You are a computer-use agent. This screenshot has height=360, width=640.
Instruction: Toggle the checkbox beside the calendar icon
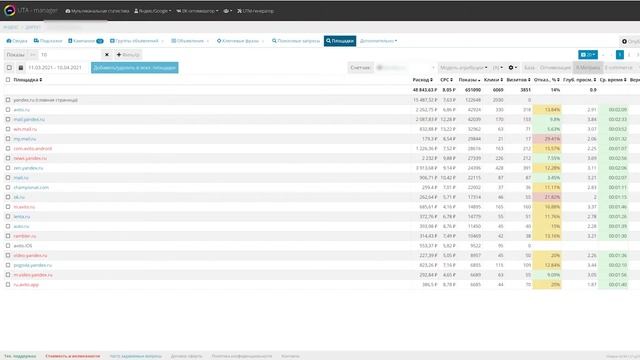click(x=9, y=67)
